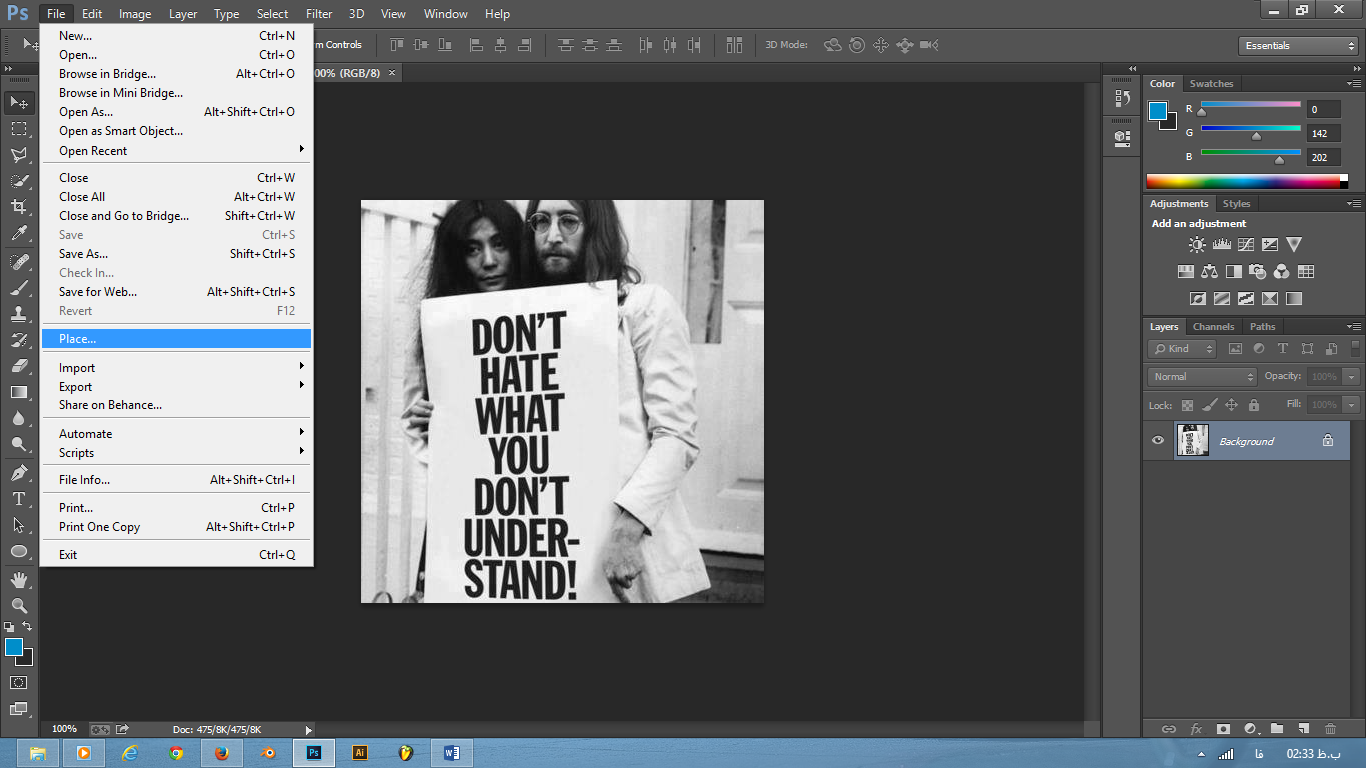Select the Ellipse shape tool

click(19, 551)
